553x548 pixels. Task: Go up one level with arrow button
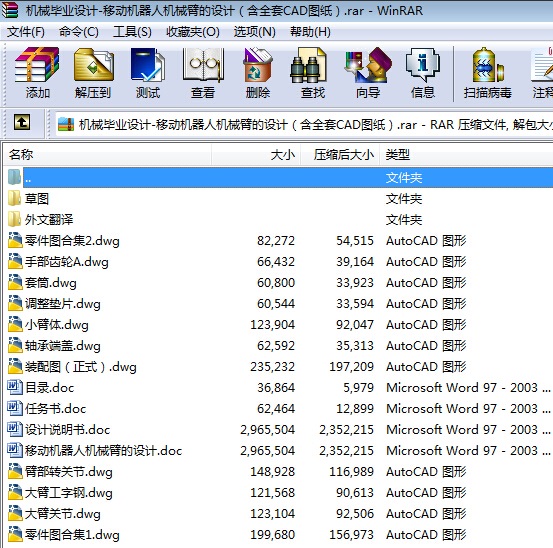(x=22, y=123)
